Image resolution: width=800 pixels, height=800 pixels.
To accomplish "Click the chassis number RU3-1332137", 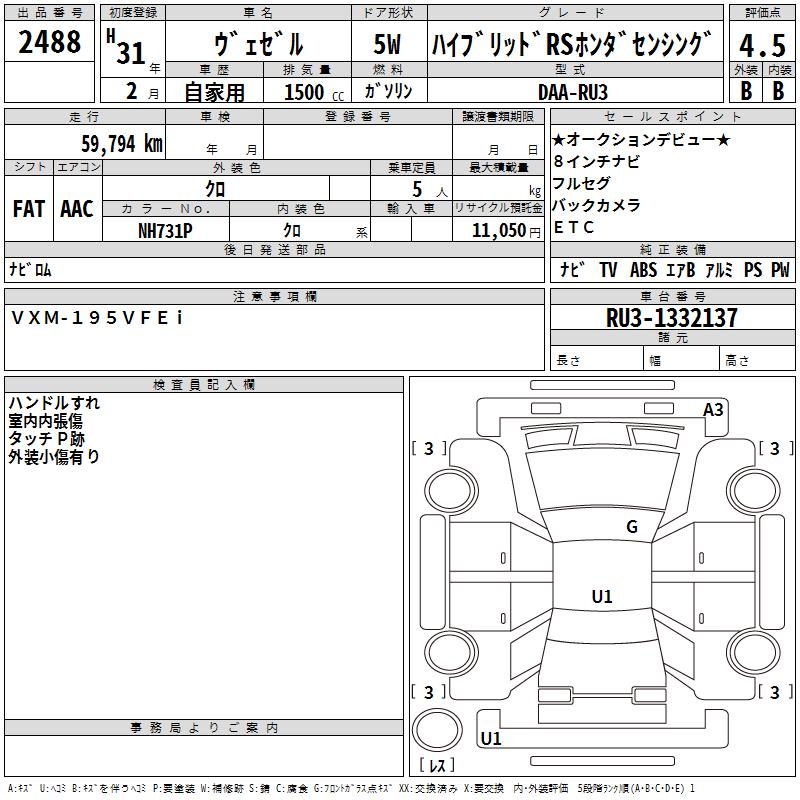I will click(671, 318).
